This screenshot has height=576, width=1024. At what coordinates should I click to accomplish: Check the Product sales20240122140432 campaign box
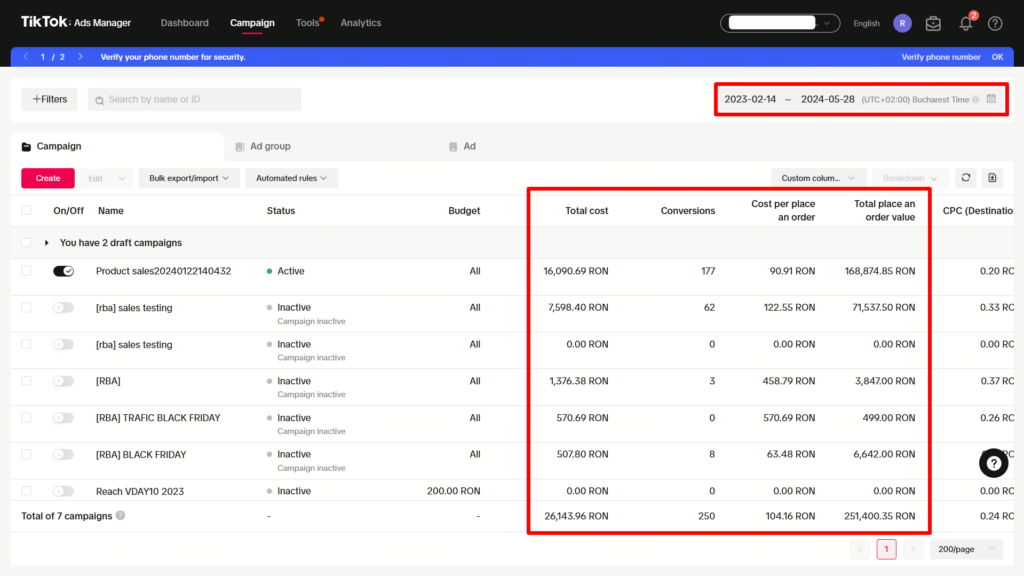pos(26,271)
